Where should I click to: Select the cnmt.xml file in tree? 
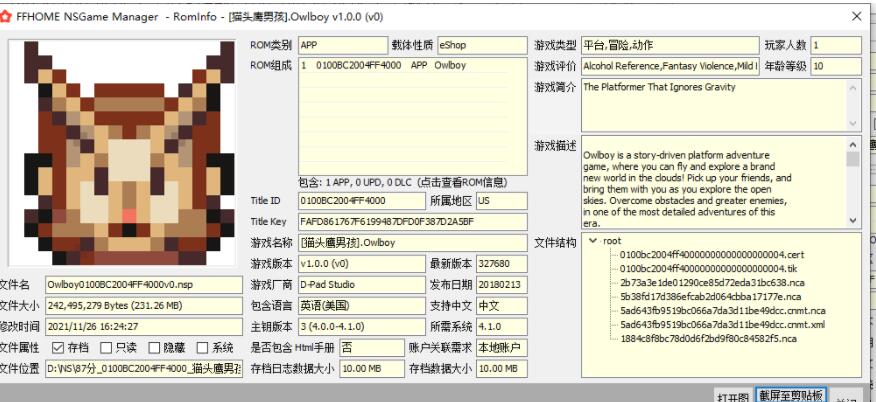[722, 324]
